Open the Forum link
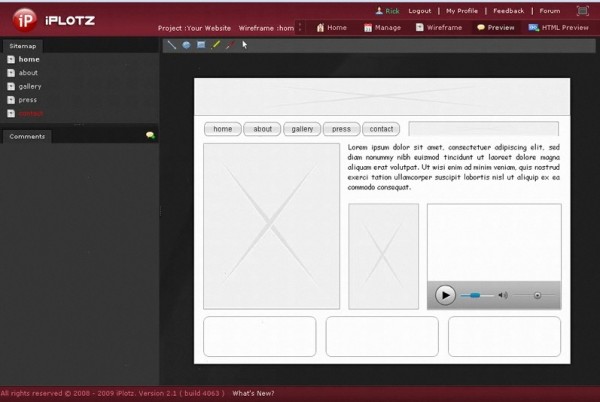This screenshot has height=402, width=600. click(549, 11)
